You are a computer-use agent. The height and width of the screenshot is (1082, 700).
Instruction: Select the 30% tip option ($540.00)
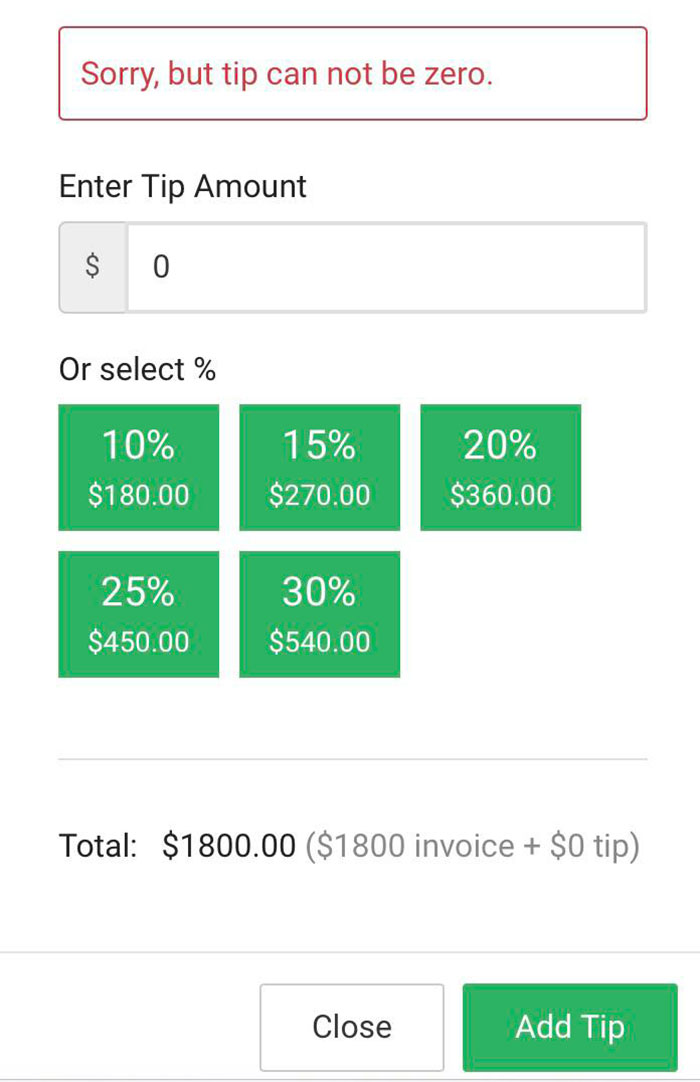pos(319,613)
